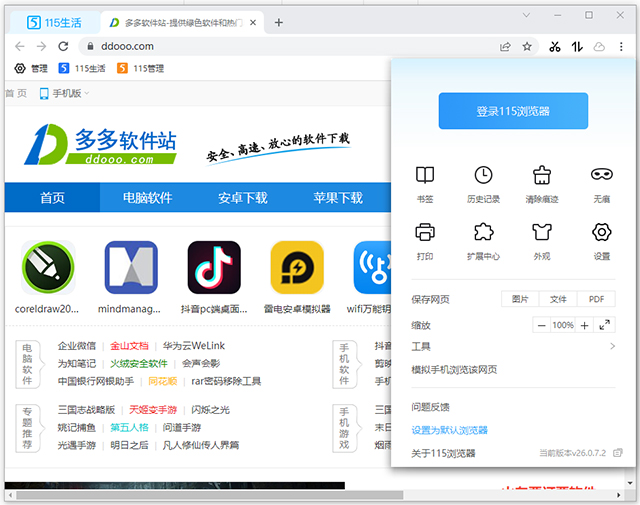This screenshot has width=640, height=505.
Task: Click the lock icon beside ddooo.com
Action: 90,46
